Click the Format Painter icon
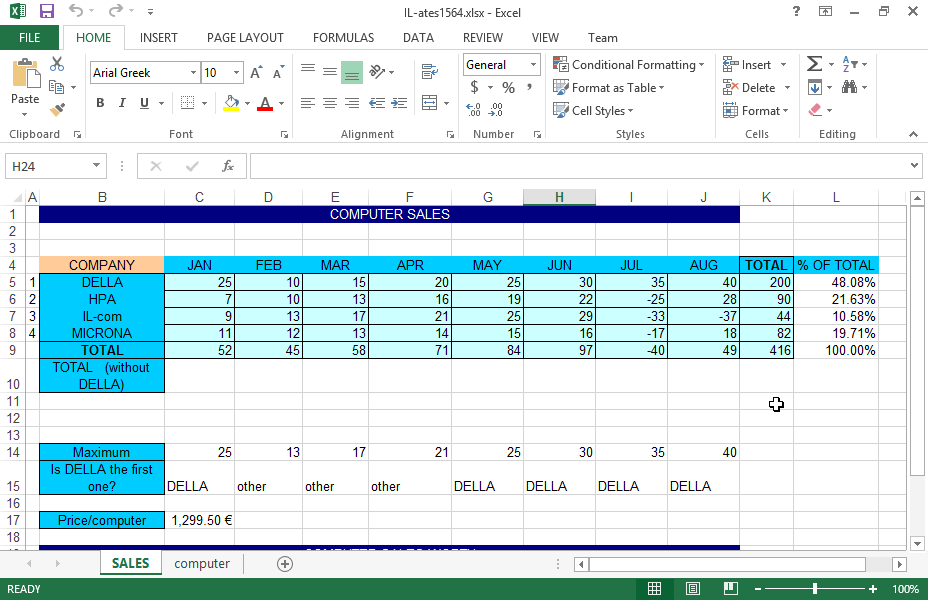The height and width of the screenshot is (600, 928). coord(57,110)
